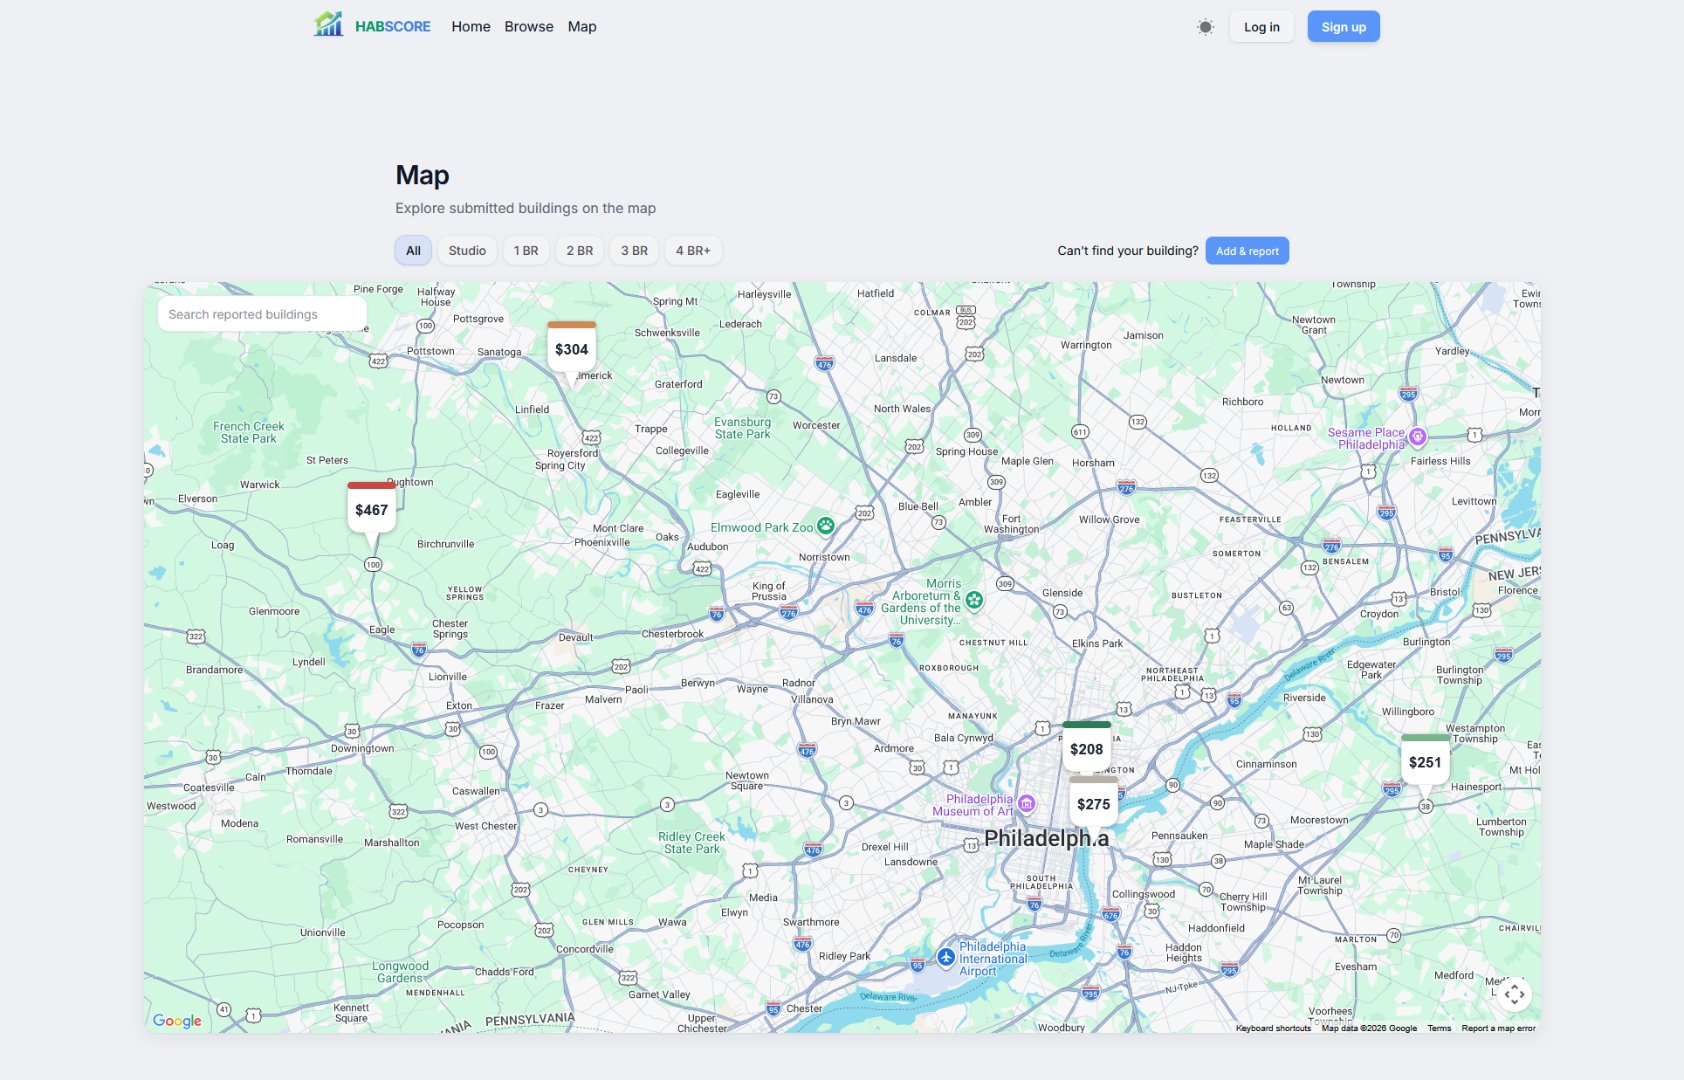Image resolution: width=1684 pixels, height=1080 pixels.
Task: Click the King of Prussia label
Action: pyautogui.click(x=769, y=591)
